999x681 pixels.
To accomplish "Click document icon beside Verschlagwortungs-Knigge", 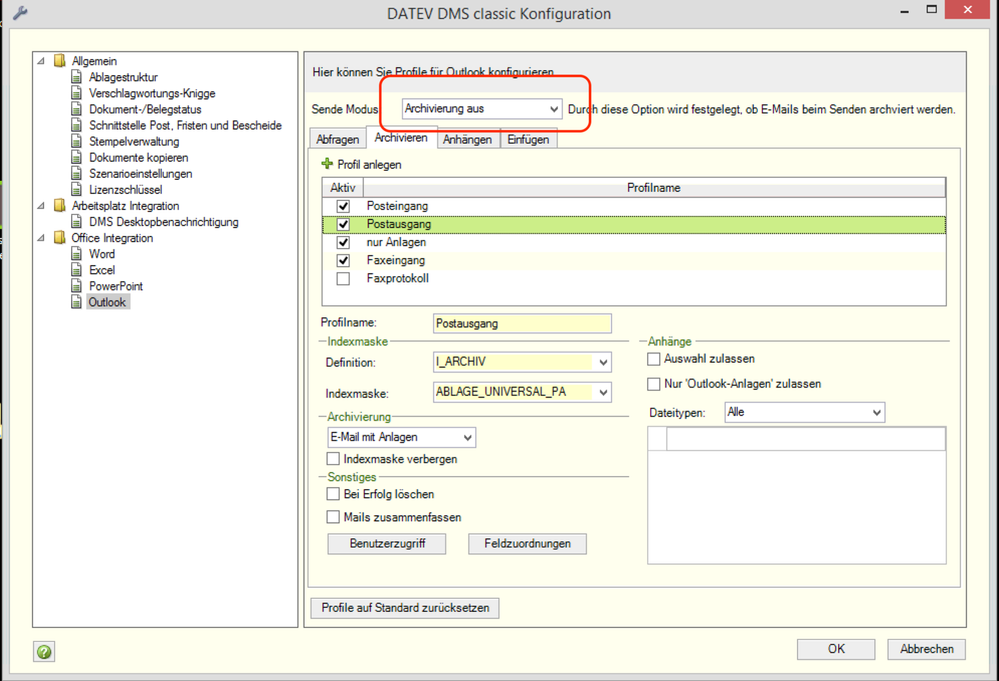I will [x=76, y=93].
